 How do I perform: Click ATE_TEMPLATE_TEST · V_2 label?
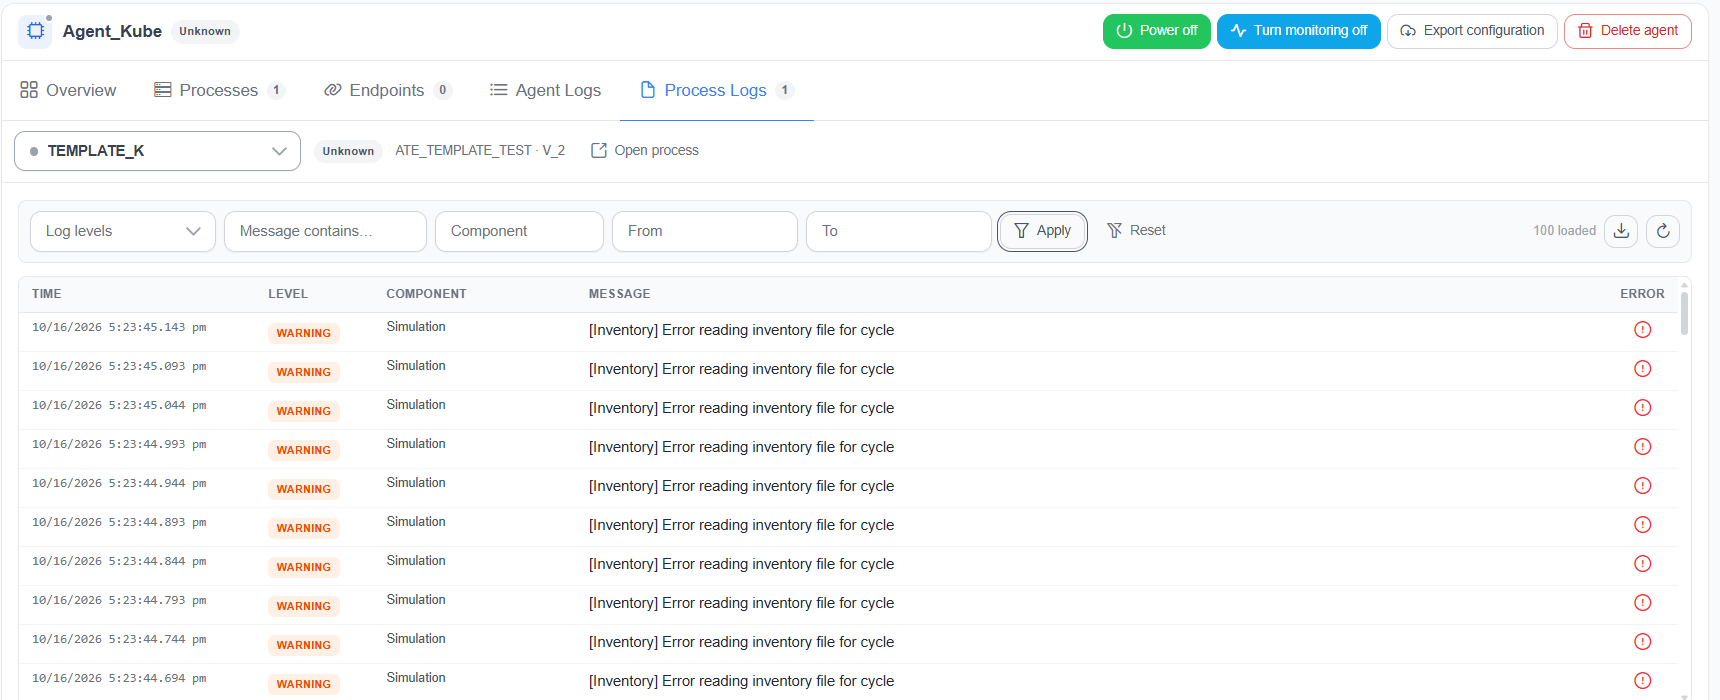pos(480,150)
